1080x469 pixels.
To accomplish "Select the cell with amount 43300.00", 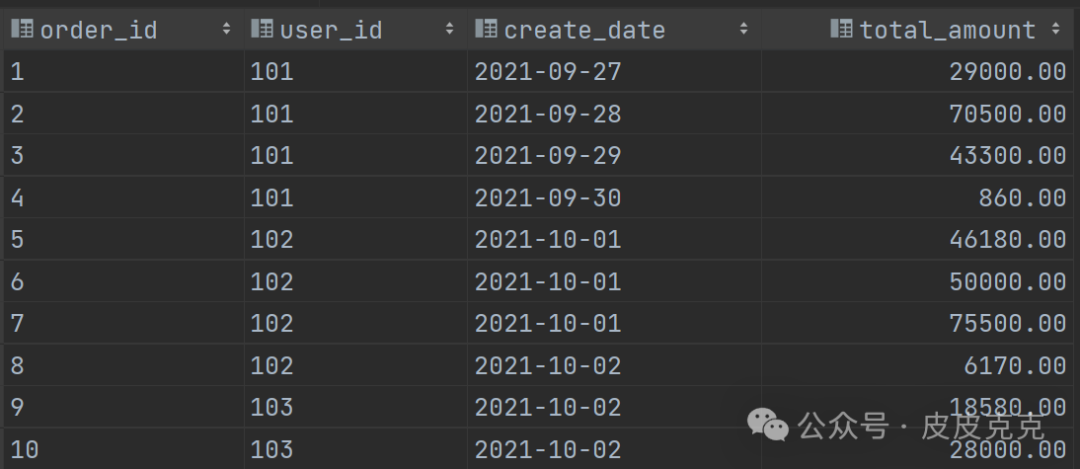I will 1007,156.
